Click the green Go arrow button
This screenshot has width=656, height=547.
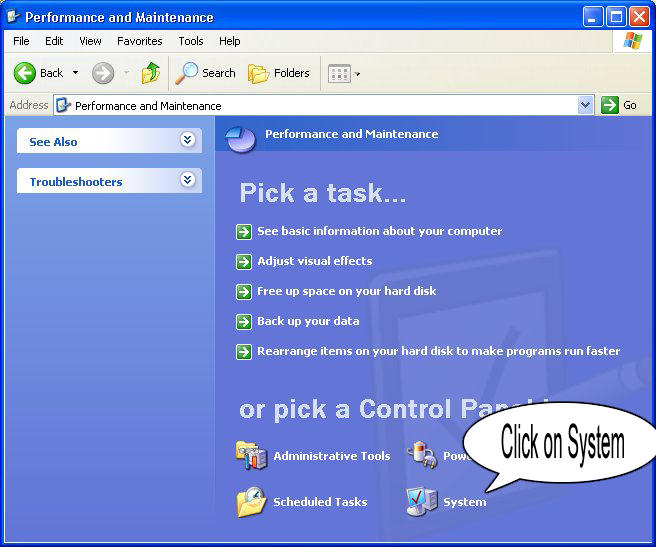610,105
